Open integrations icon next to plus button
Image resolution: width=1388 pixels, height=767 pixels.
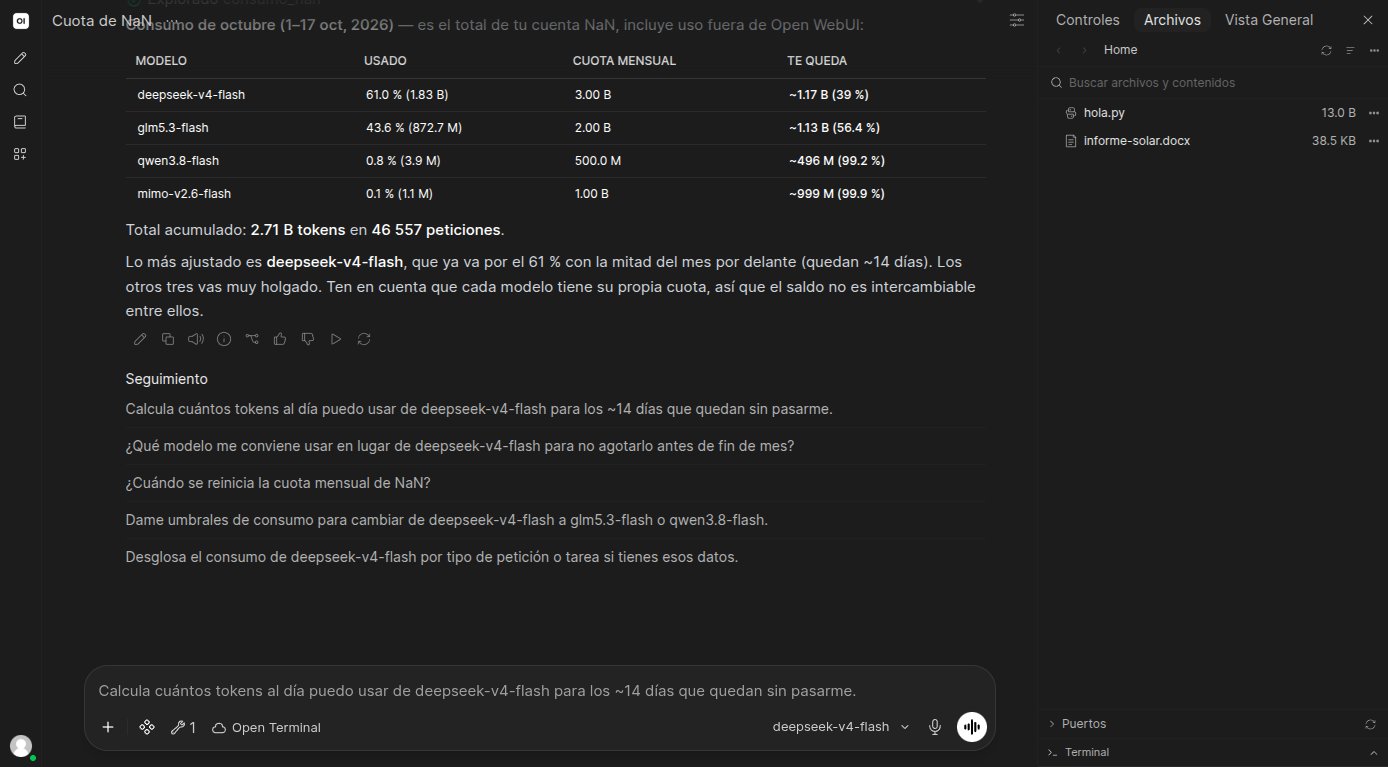click(147, 727)
